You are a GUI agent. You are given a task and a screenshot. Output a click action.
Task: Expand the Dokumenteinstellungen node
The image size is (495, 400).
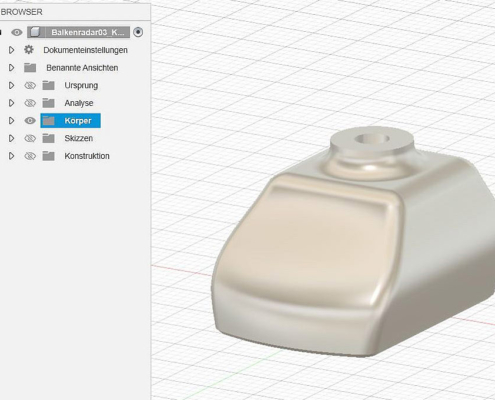click(x=11, y=50)
